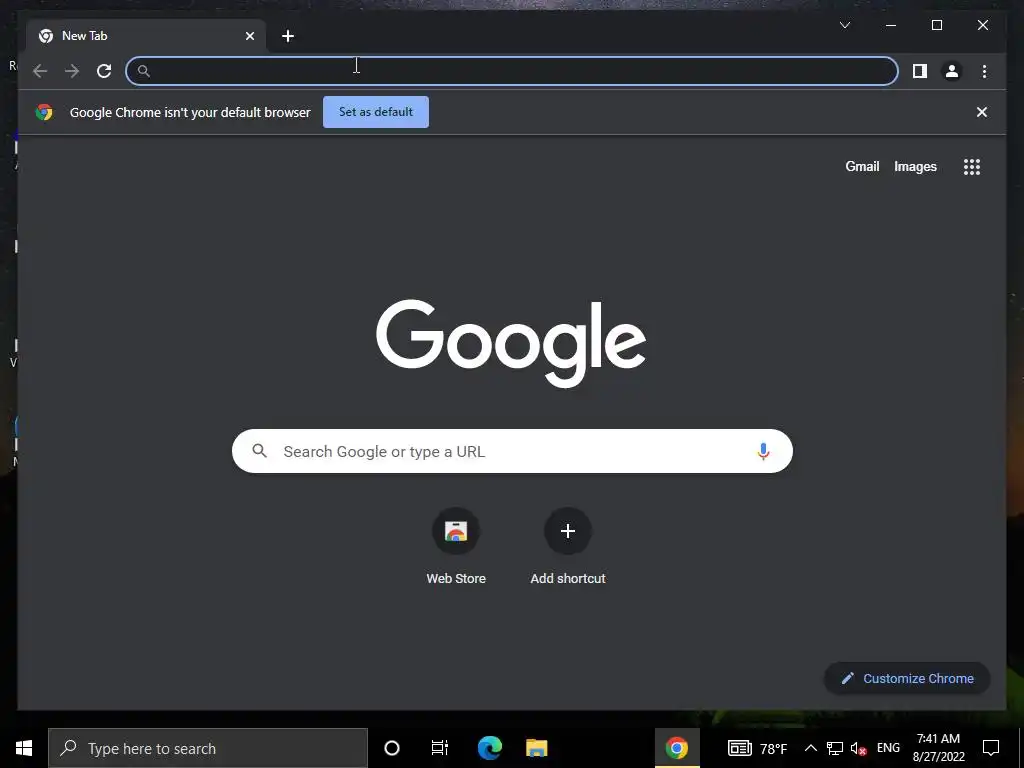Open the Windows Start menu
The width and height of the screenshot is (1024, 768).
pos(24,748)
